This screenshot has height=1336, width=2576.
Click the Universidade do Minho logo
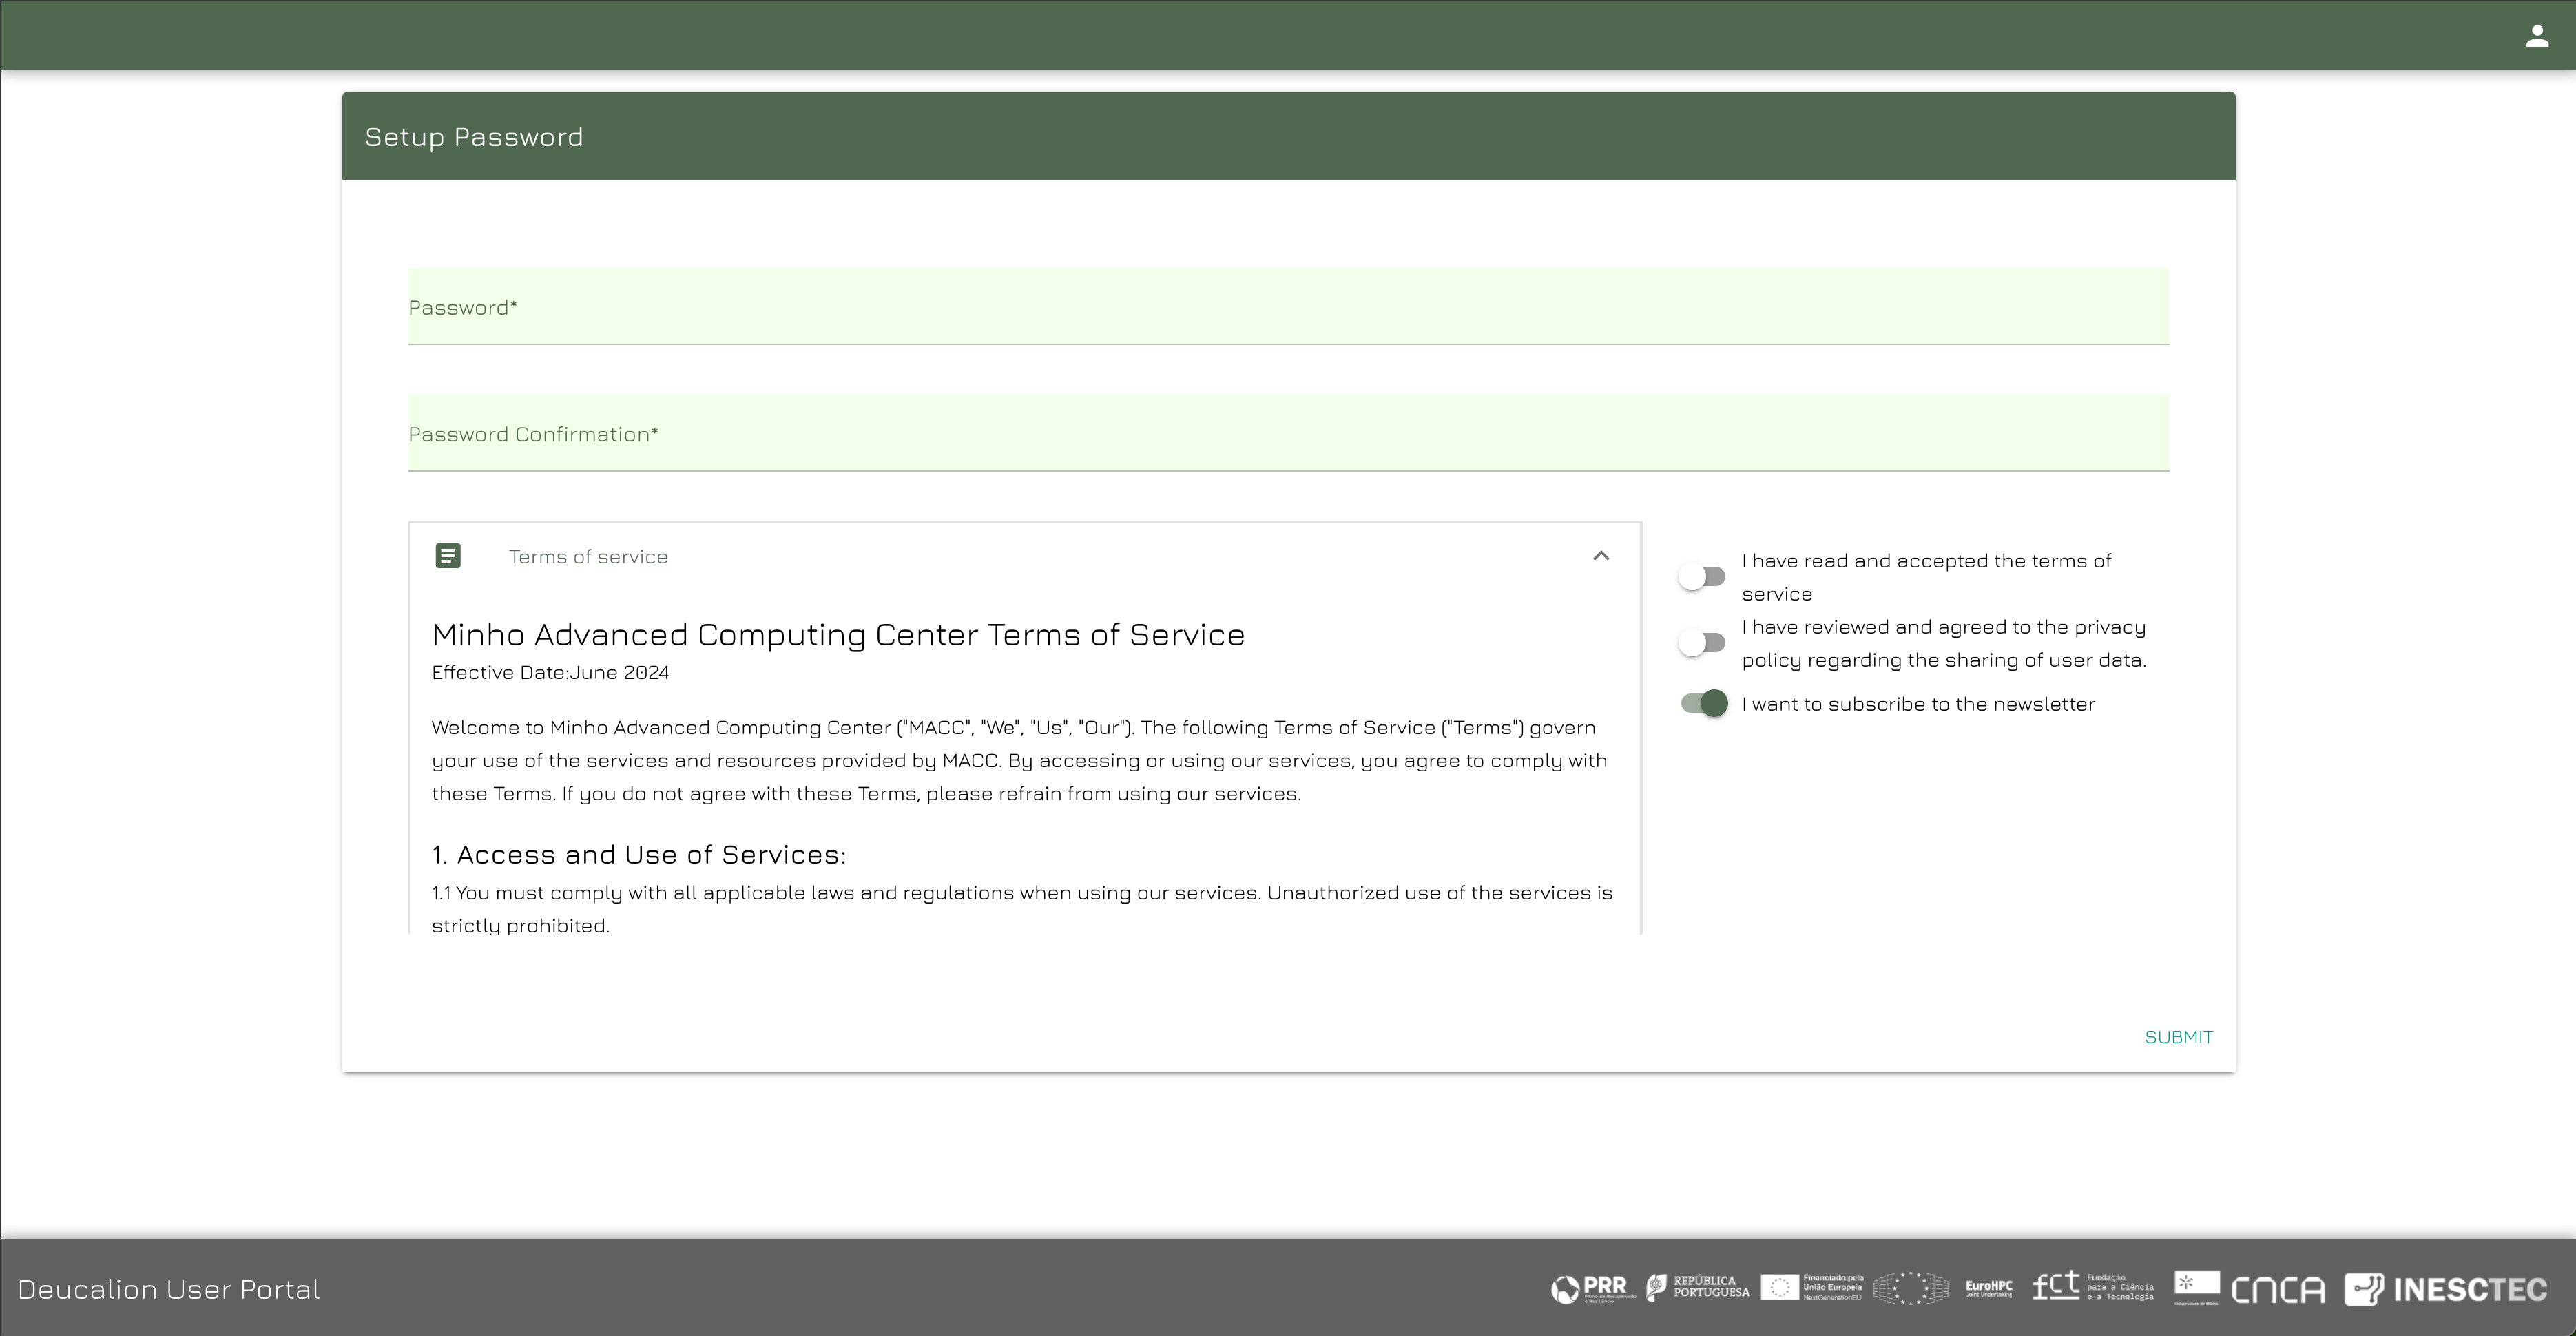pyautogui.click(x=2196, y=1287)
